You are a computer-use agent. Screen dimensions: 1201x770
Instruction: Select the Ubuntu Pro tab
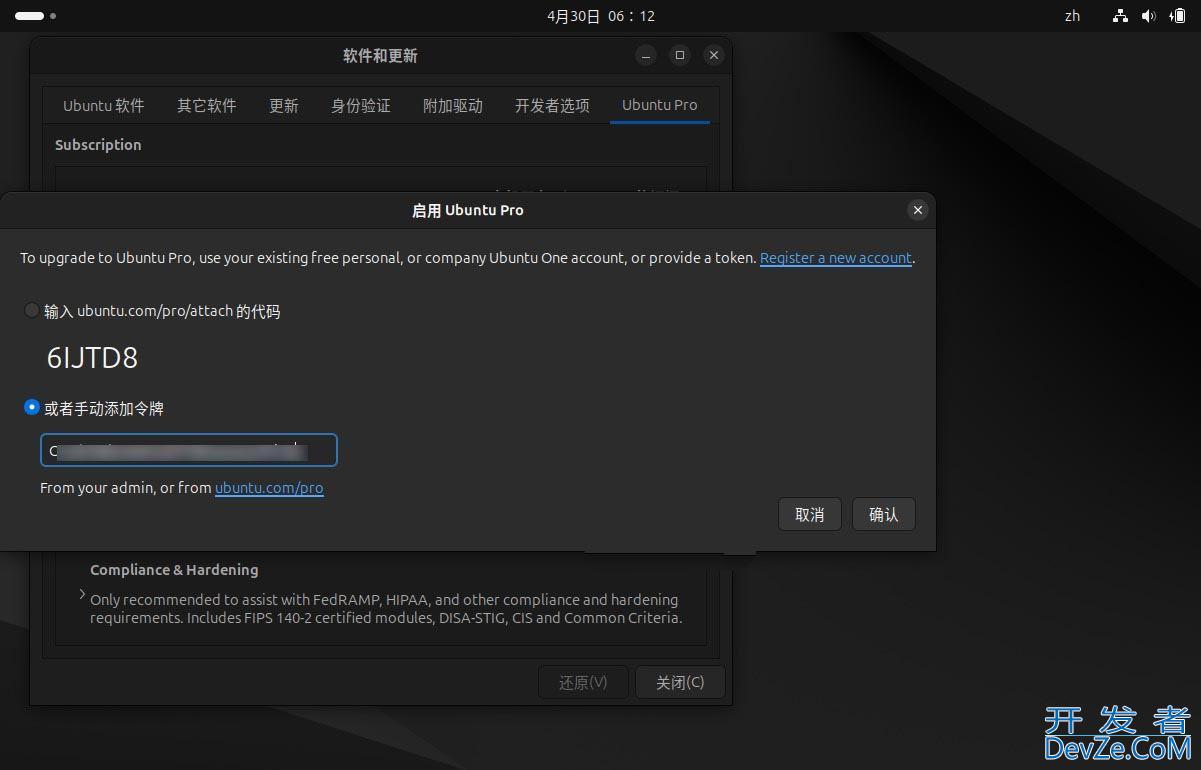pos(660,105)
